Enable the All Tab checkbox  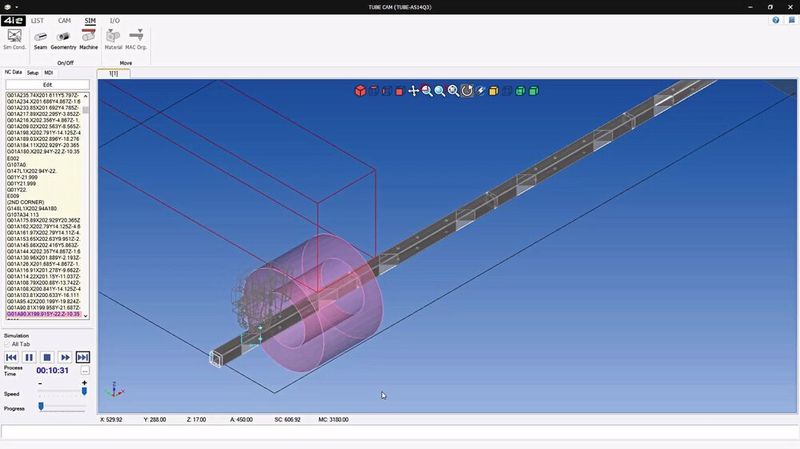click(8, 344)
